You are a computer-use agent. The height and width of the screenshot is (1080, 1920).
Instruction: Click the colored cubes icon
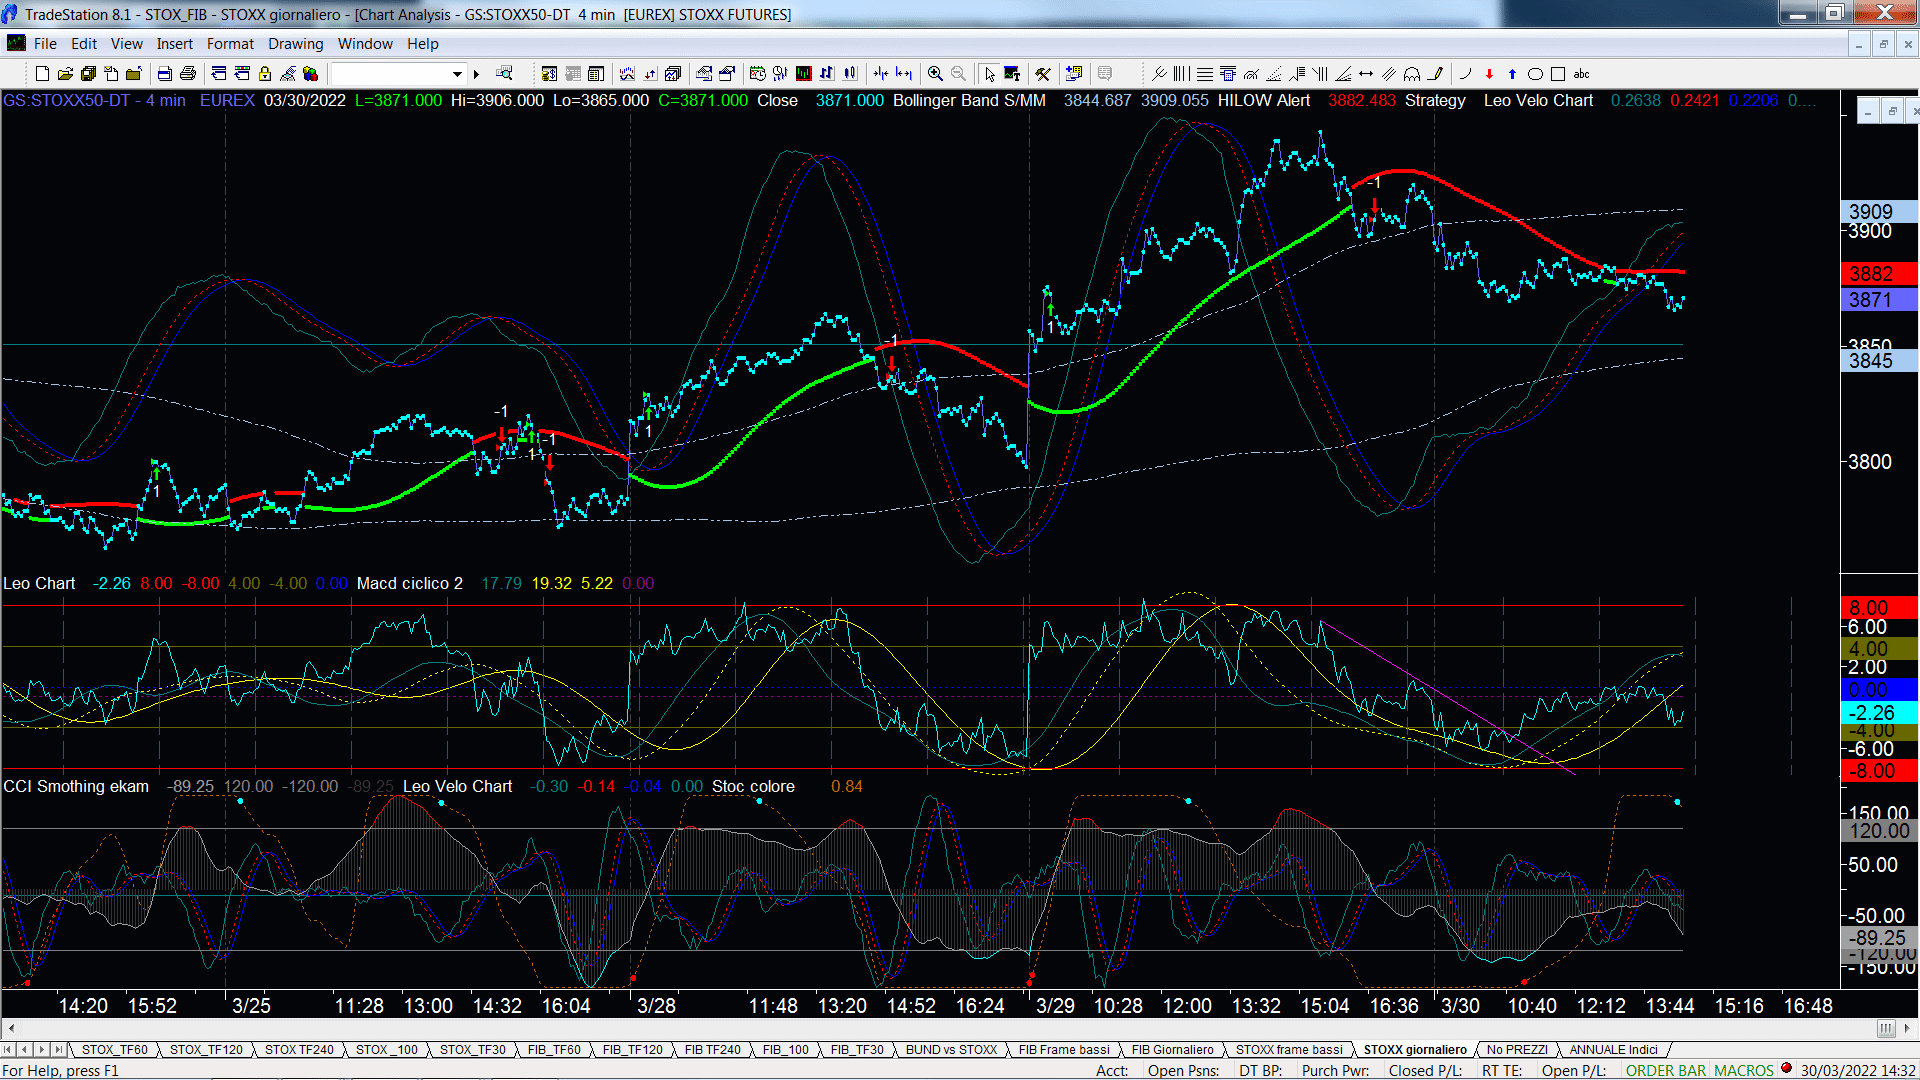(x=311, y=74)
